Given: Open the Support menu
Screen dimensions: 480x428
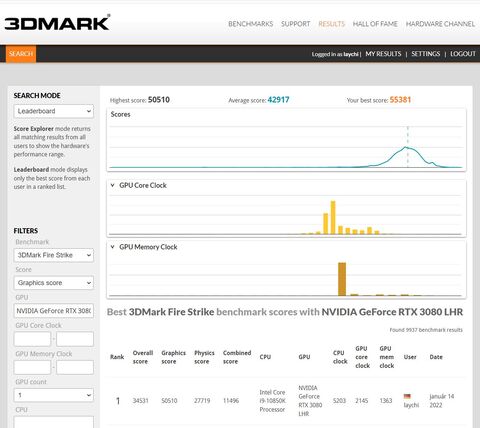Looking at the screenshot, I should [x=295, y=24].
